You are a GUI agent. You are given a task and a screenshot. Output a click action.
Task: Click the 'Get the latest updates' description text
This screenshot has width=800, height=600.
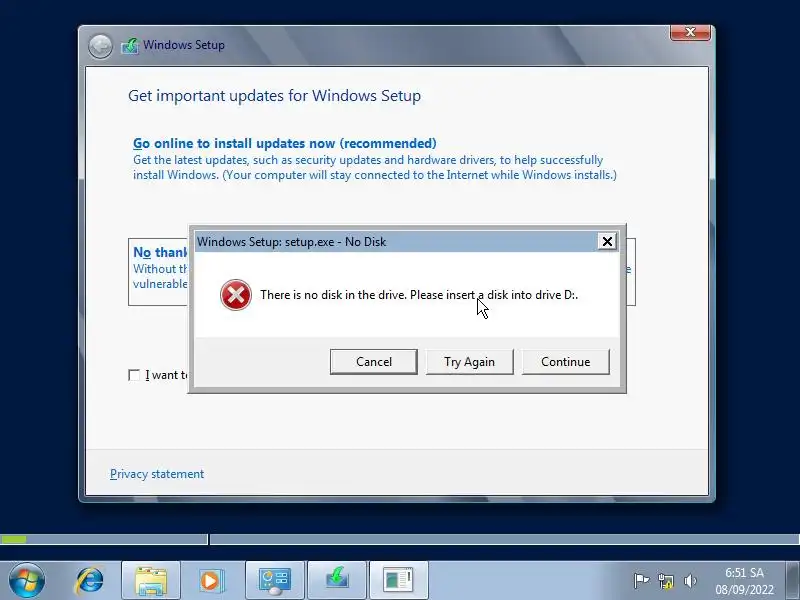tap(375, 167)
